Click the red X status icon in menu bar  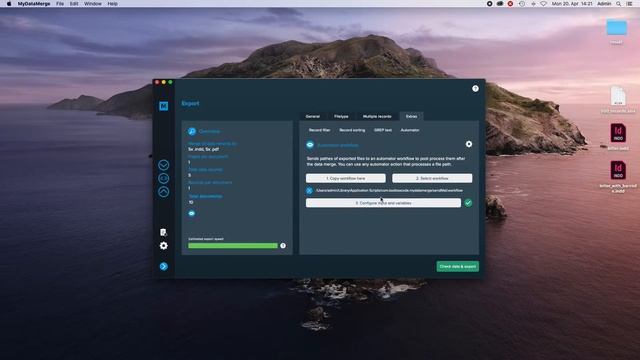coord(510,4)
